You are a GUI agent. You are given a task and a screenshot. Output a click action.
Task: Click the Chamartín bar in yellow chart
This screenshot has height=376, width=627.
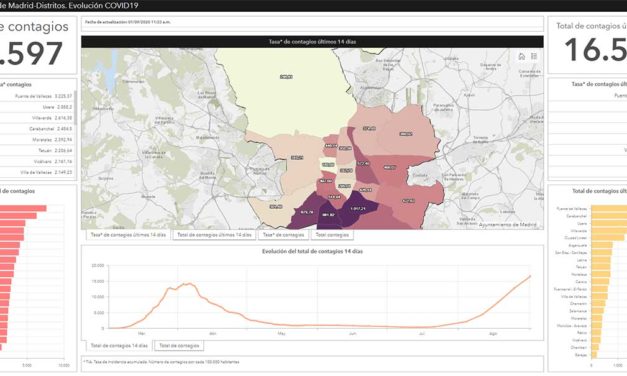coord(598,304)
